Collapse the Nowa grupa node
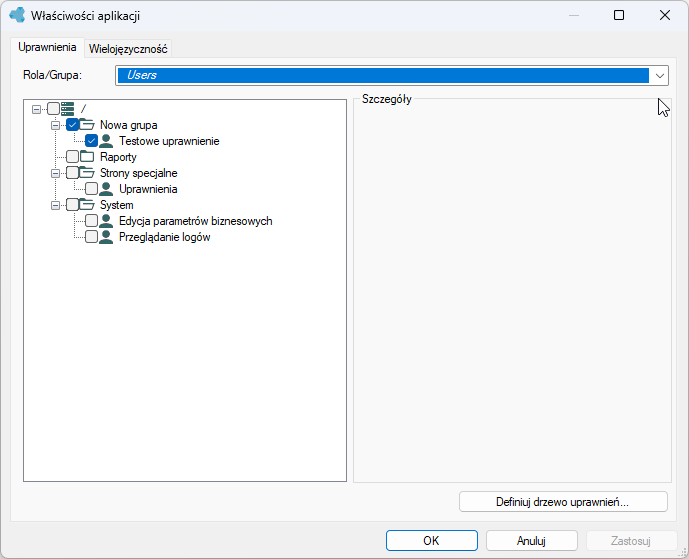This screenshot has width=689, height=559. tap(55, 125)
